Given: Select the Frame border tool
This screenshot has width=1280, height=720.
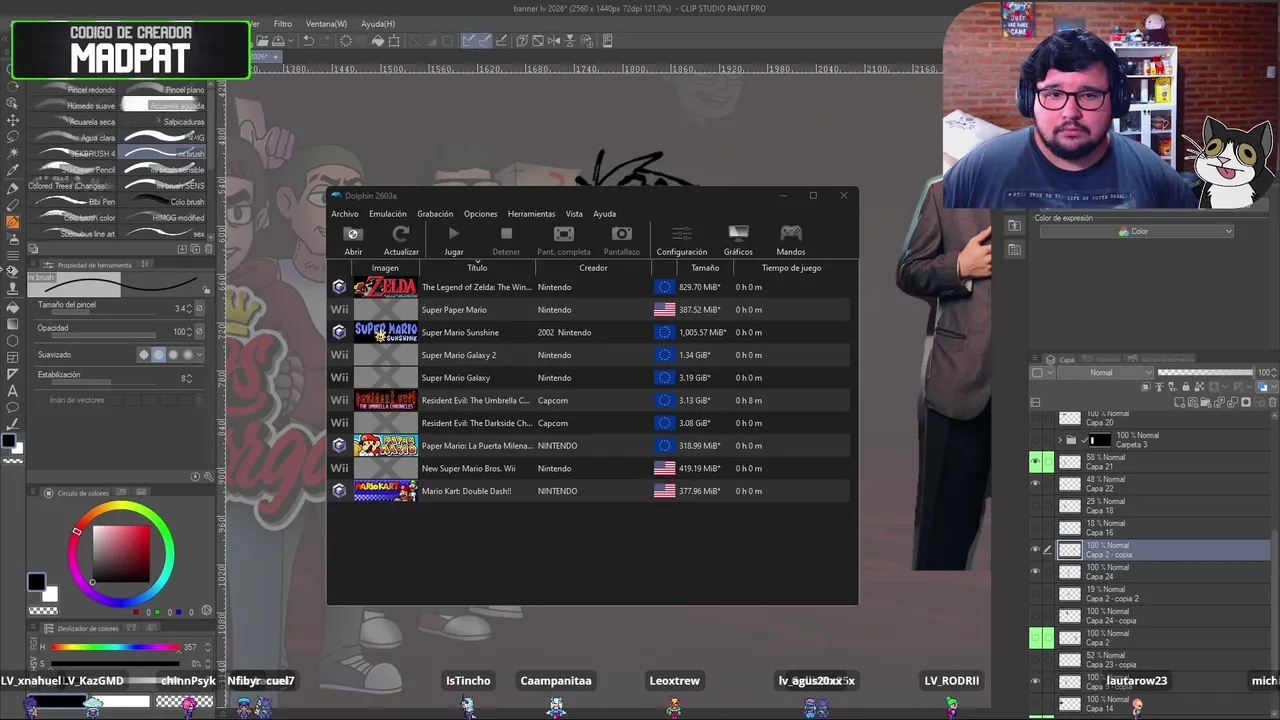Looking at the screenshot, I should coord(13,357).
